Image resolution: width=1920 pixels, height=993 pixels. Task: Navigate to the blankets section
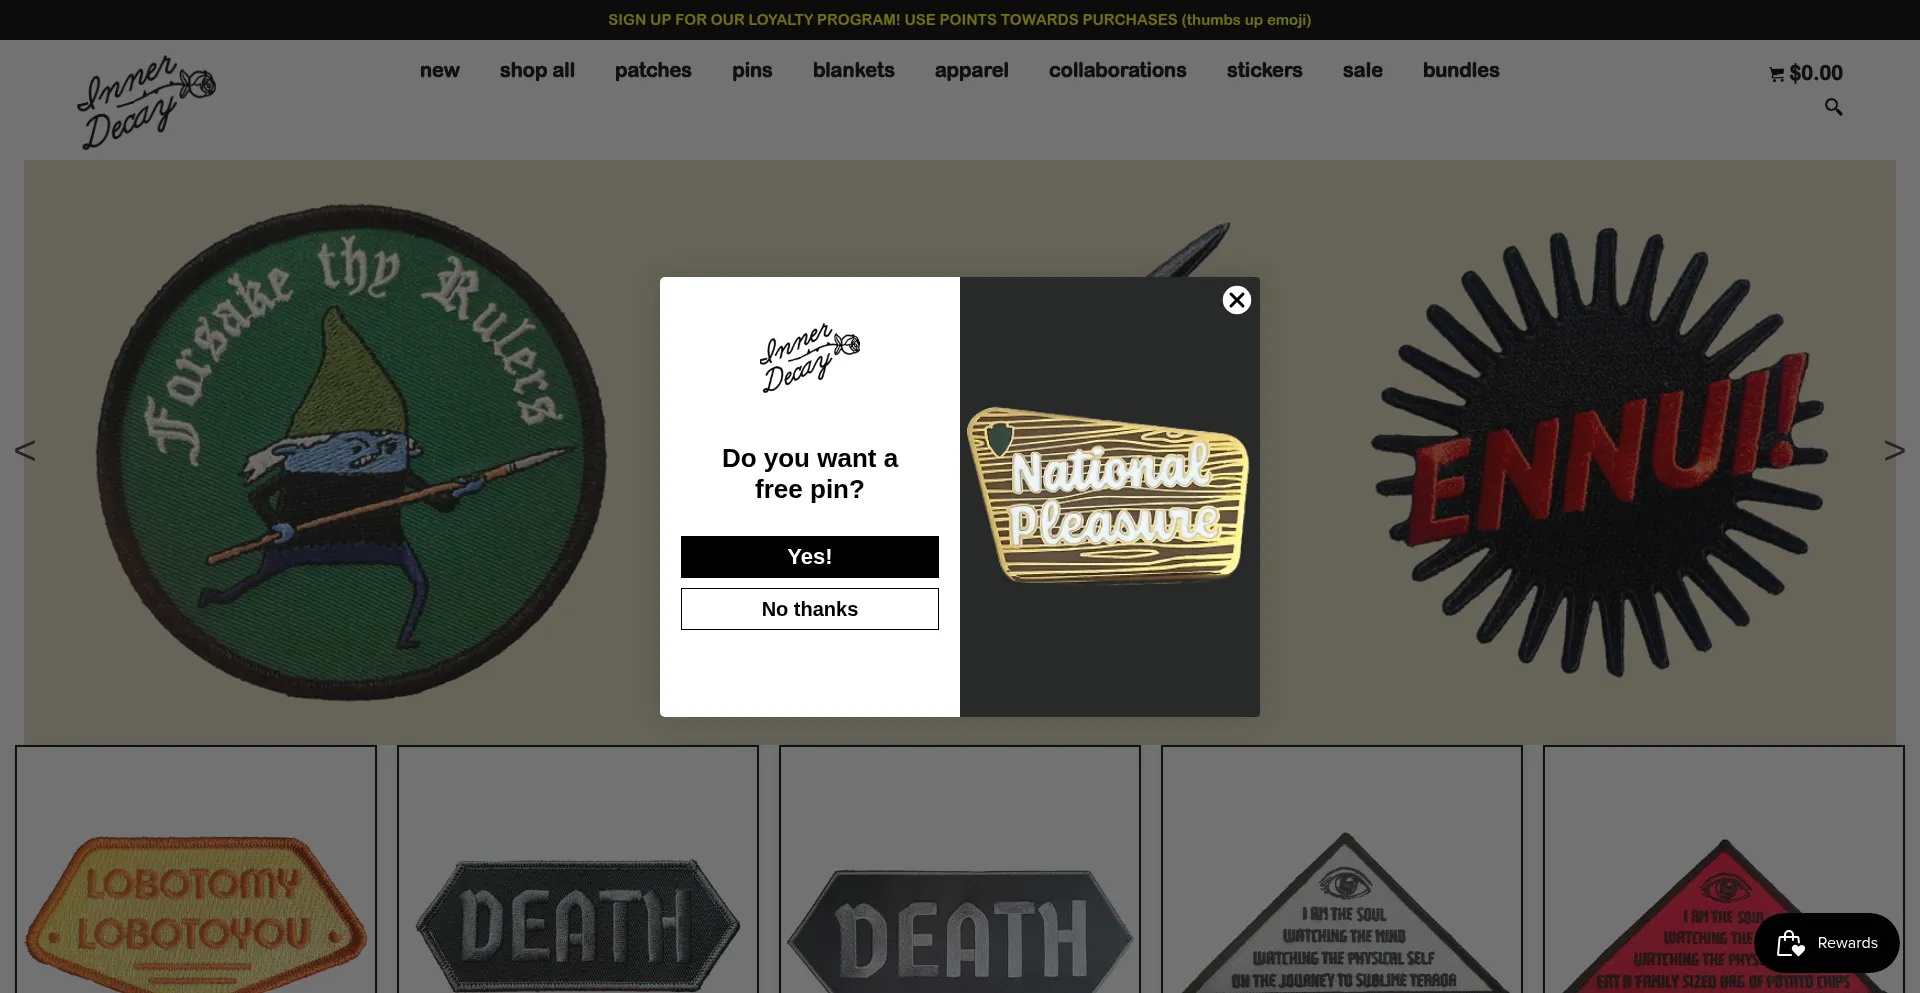coord(853,70)
